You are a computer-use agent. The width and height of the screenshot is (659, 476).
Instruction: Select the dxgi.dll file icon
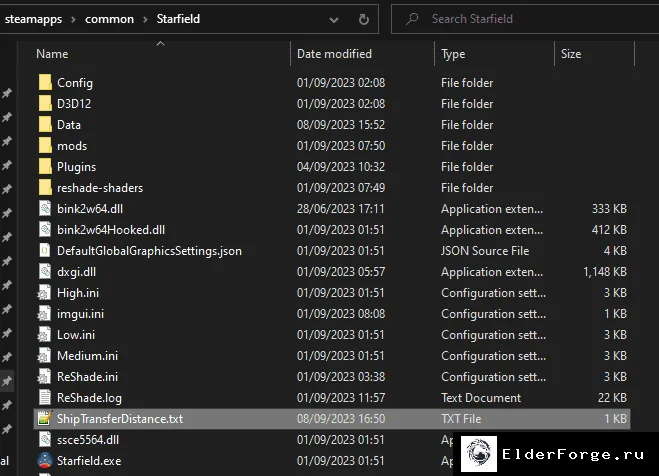pos(45,271)
